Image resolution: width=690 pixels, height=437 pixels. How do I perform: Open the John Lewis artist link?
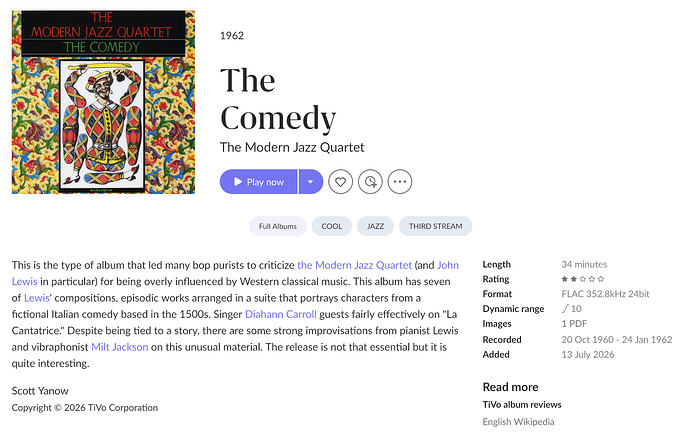[x=448, y=265]
